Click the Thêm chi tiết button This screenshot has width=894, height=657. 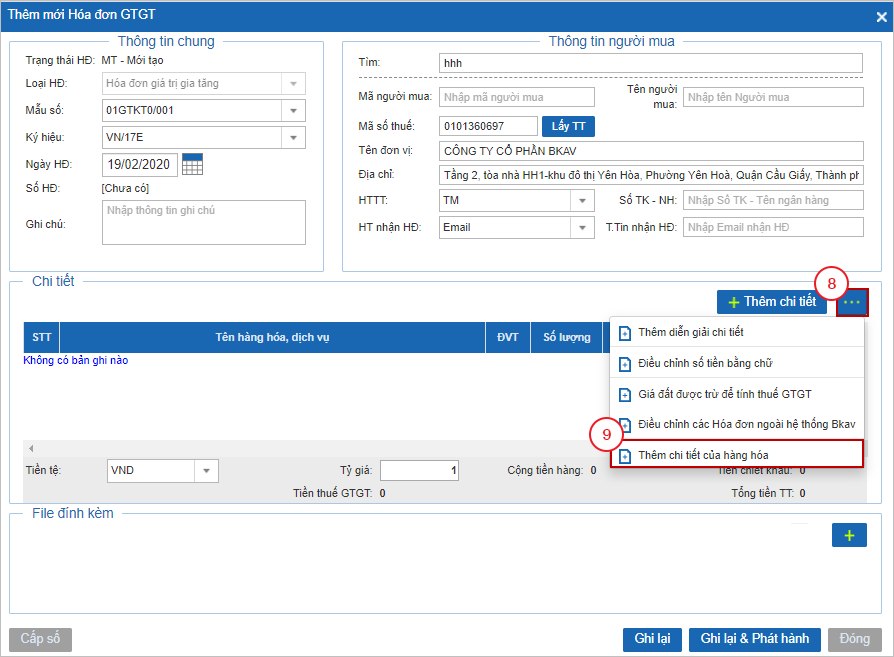tap(772, 302)
